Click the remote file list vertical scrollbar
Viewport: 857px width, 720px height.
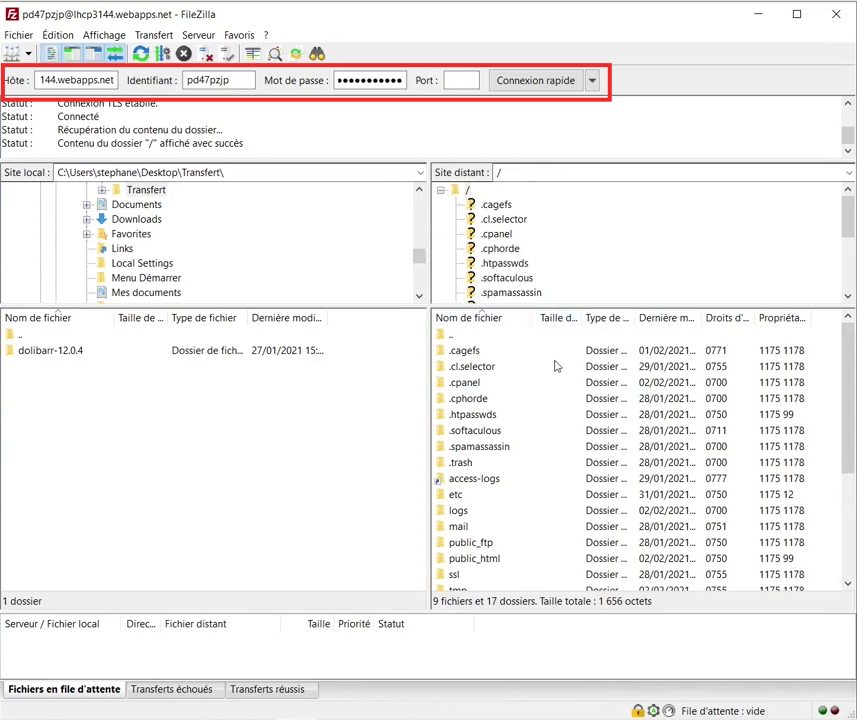848,450
